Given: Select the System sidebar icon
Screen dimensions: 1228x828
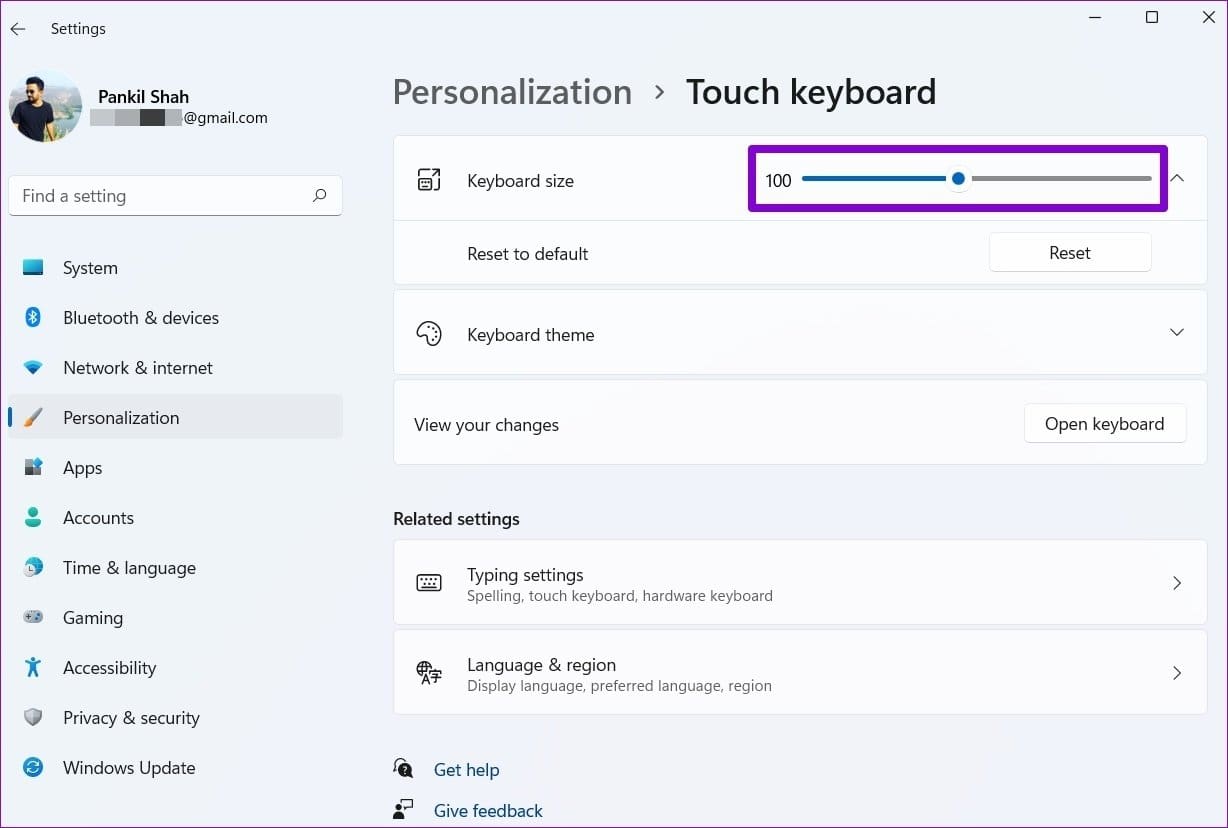Looking at the screenshot, I should coord(33,267).
